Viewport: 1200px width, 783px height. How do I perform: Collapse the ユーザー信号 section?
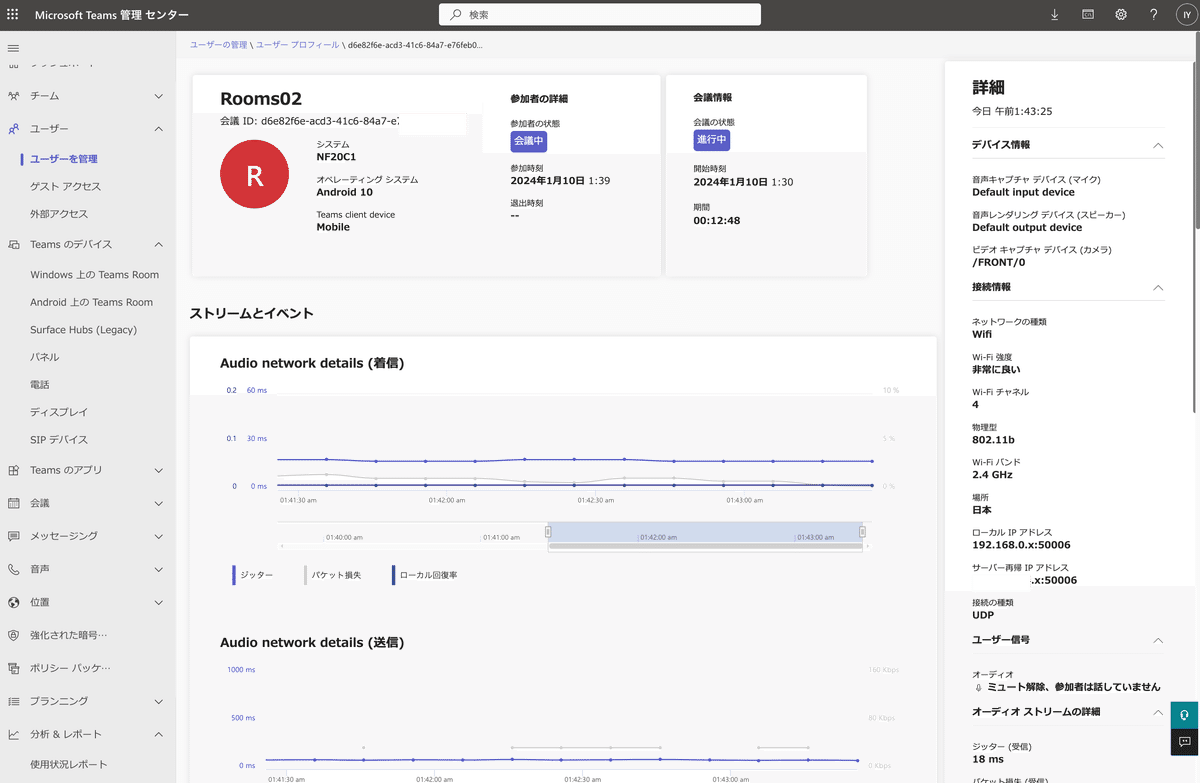1158,640
